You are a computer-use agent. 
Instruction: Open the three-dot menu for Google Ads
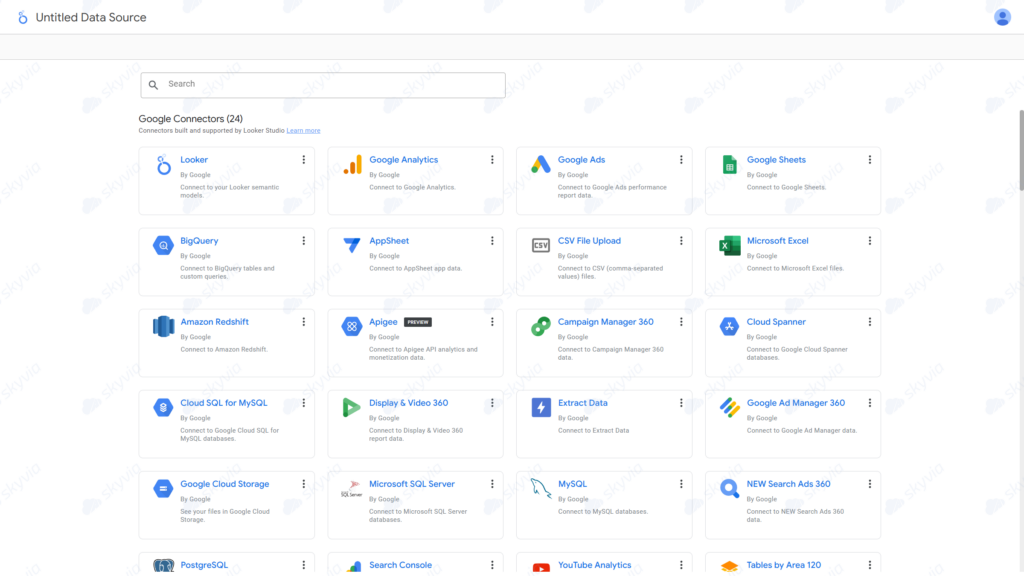click(681, 160)
